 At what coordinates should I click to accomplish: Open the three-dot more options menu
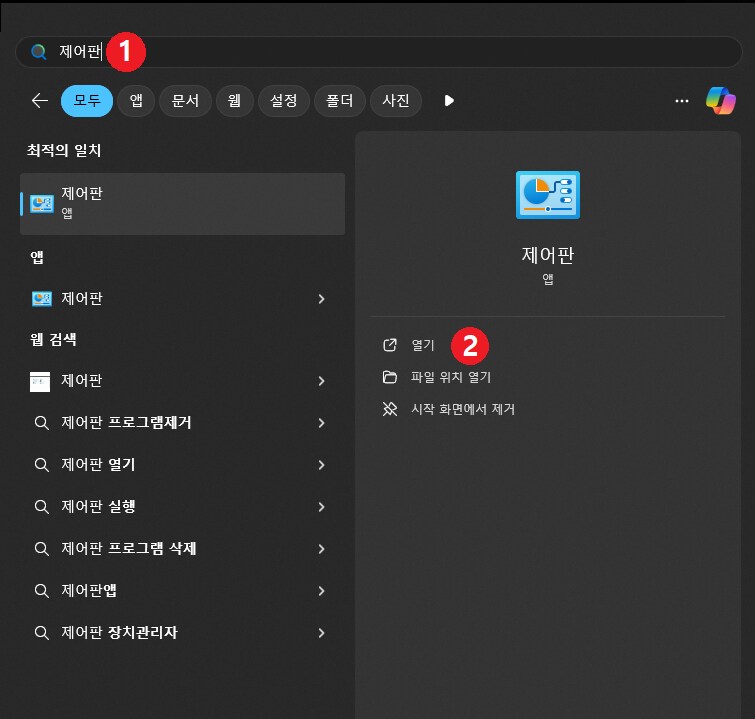[x=682, y=101]
